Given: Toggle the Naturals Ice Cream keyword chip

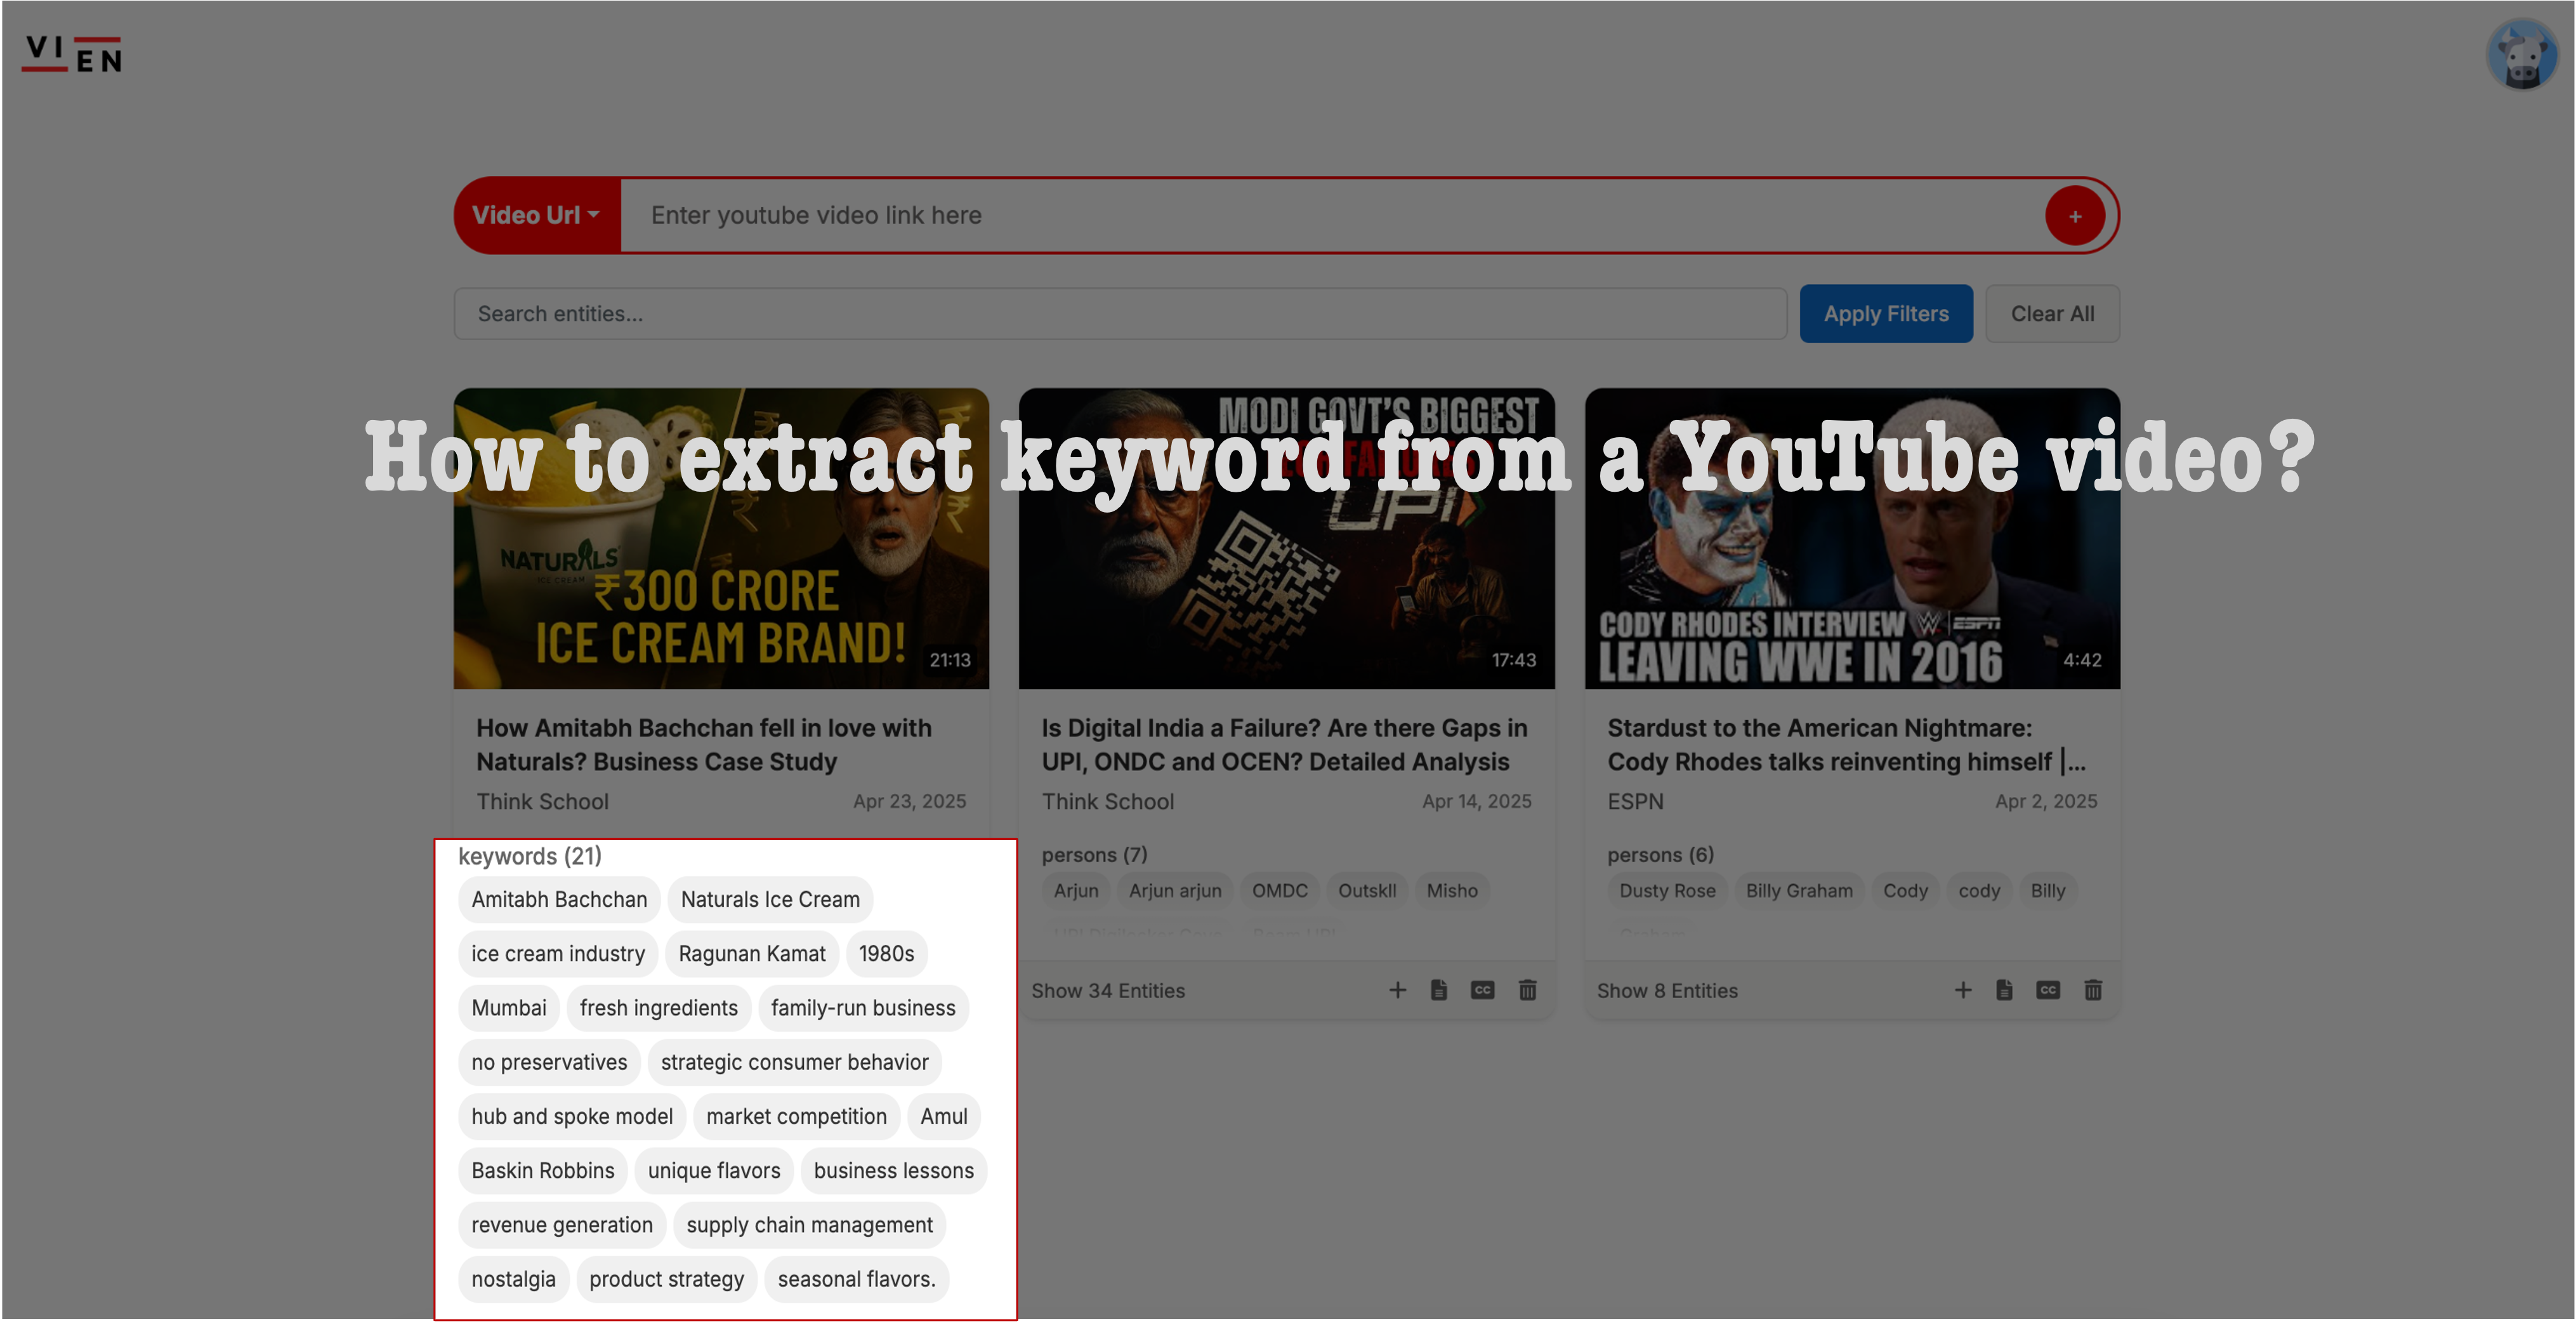Looking at the screenshot, I should click(770, 899).
